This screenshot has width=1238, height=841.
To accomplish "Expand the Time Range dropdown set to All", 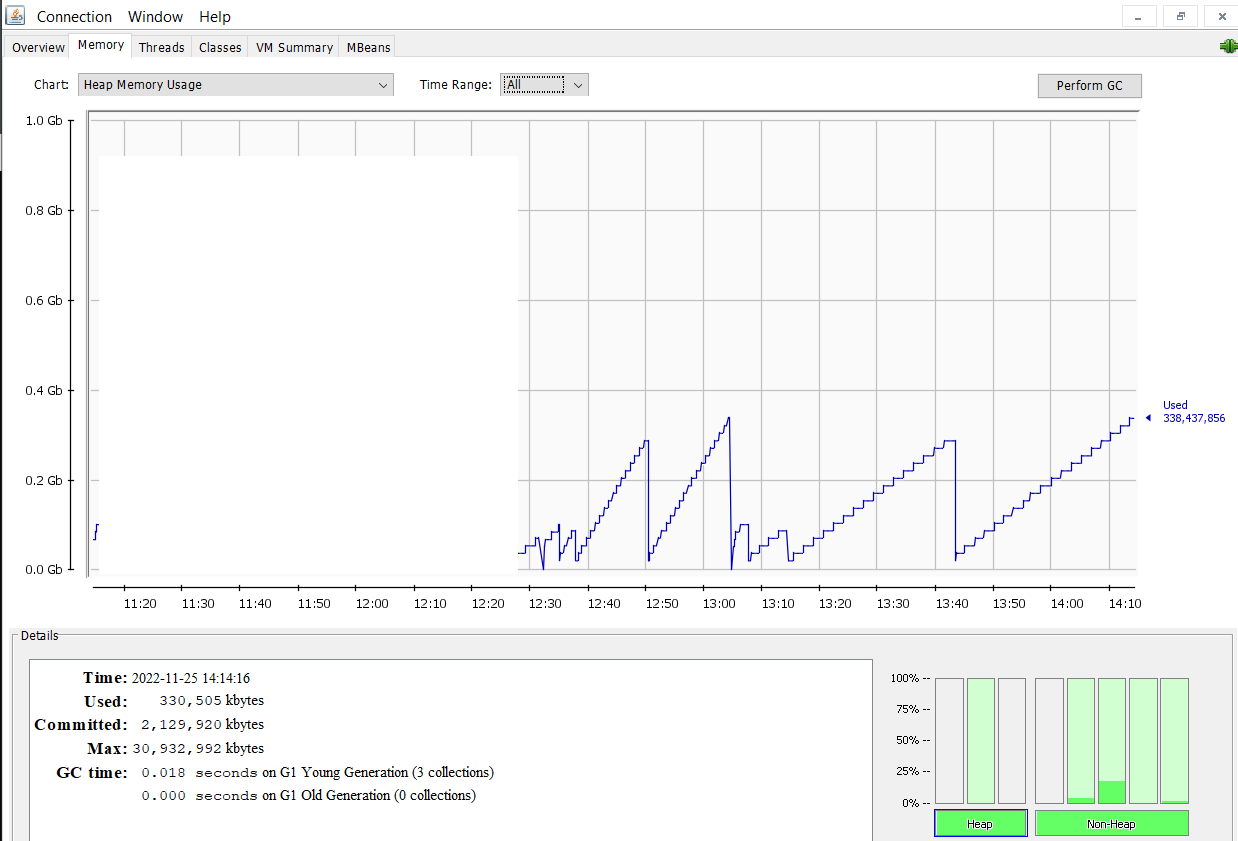I will coord(544,85).
